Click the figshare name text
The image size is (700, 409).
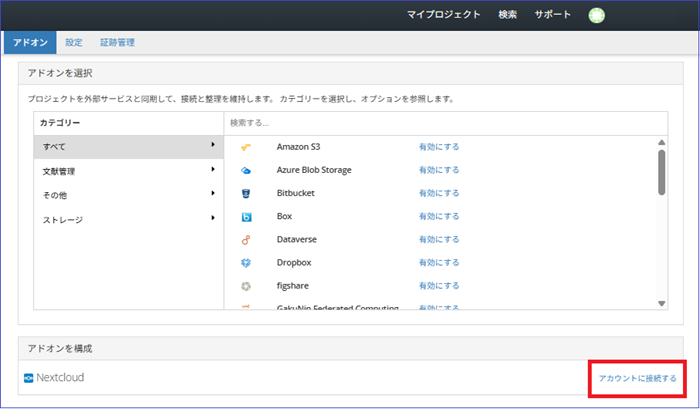[x=292, y=286]
